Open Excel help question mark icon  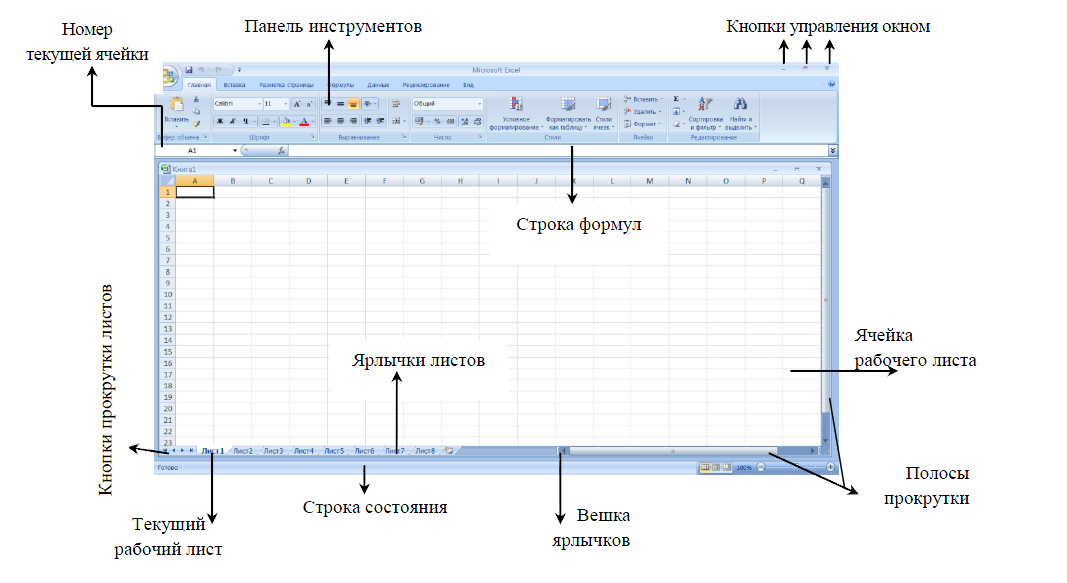832,84
